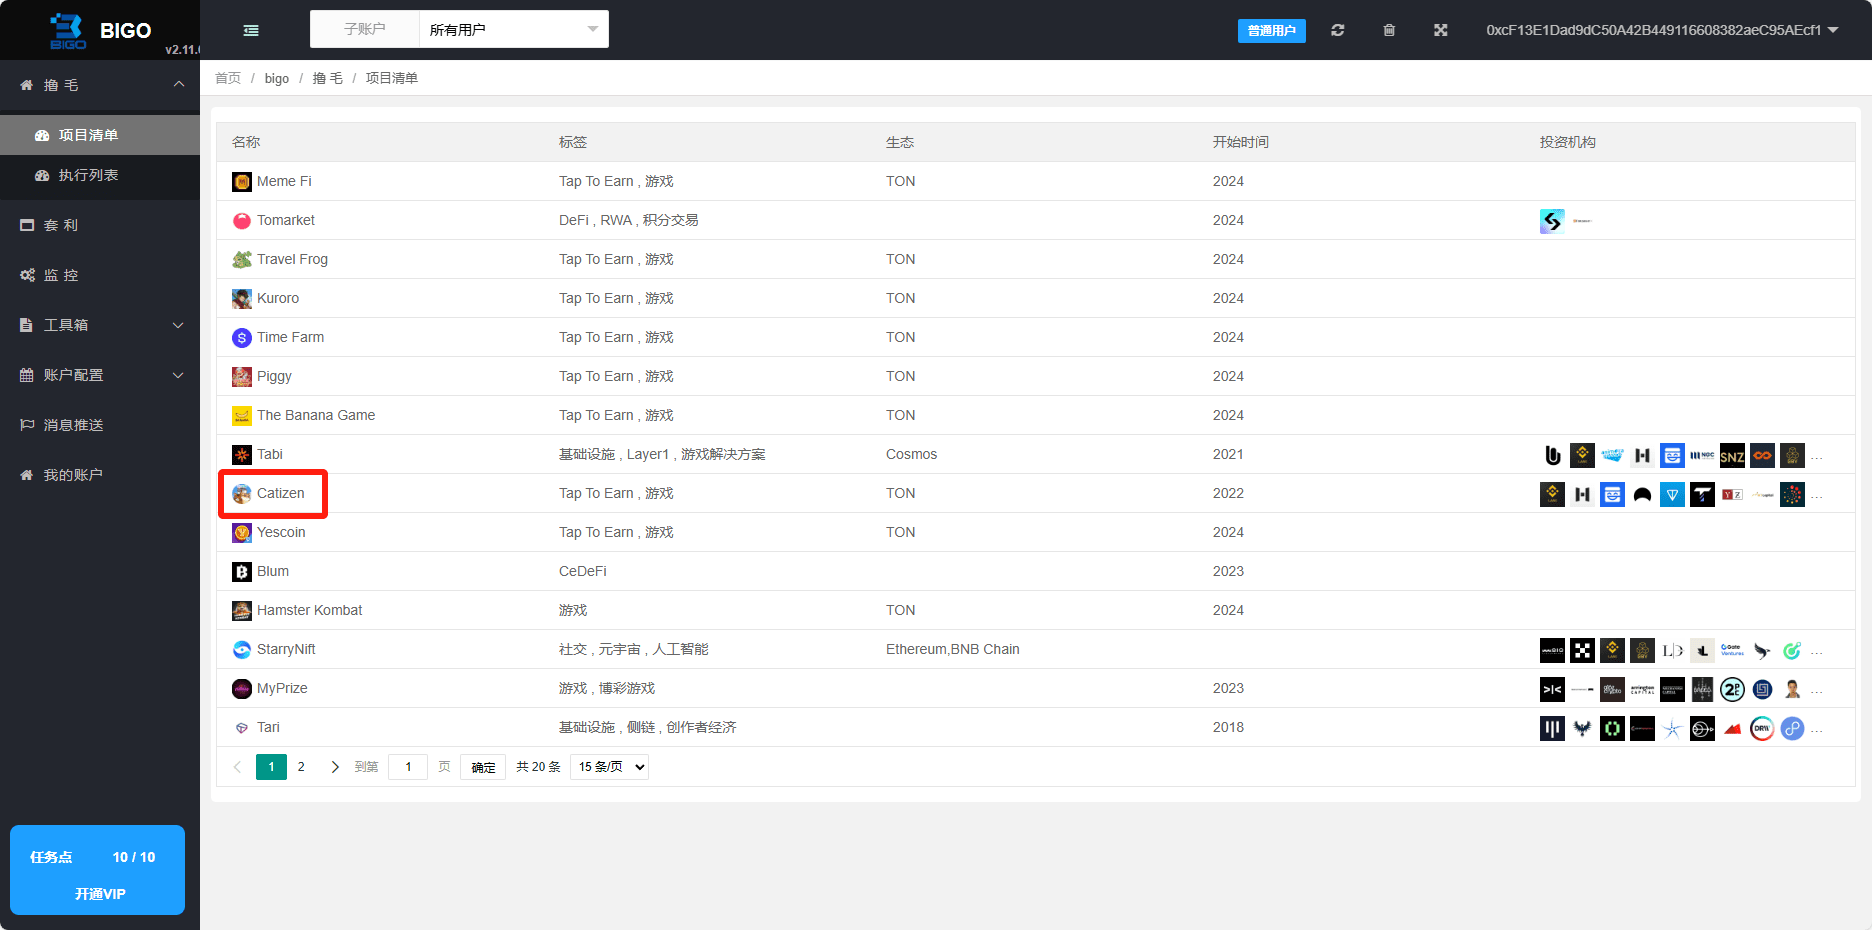Click the StarryNift project name

coord(286,649)
